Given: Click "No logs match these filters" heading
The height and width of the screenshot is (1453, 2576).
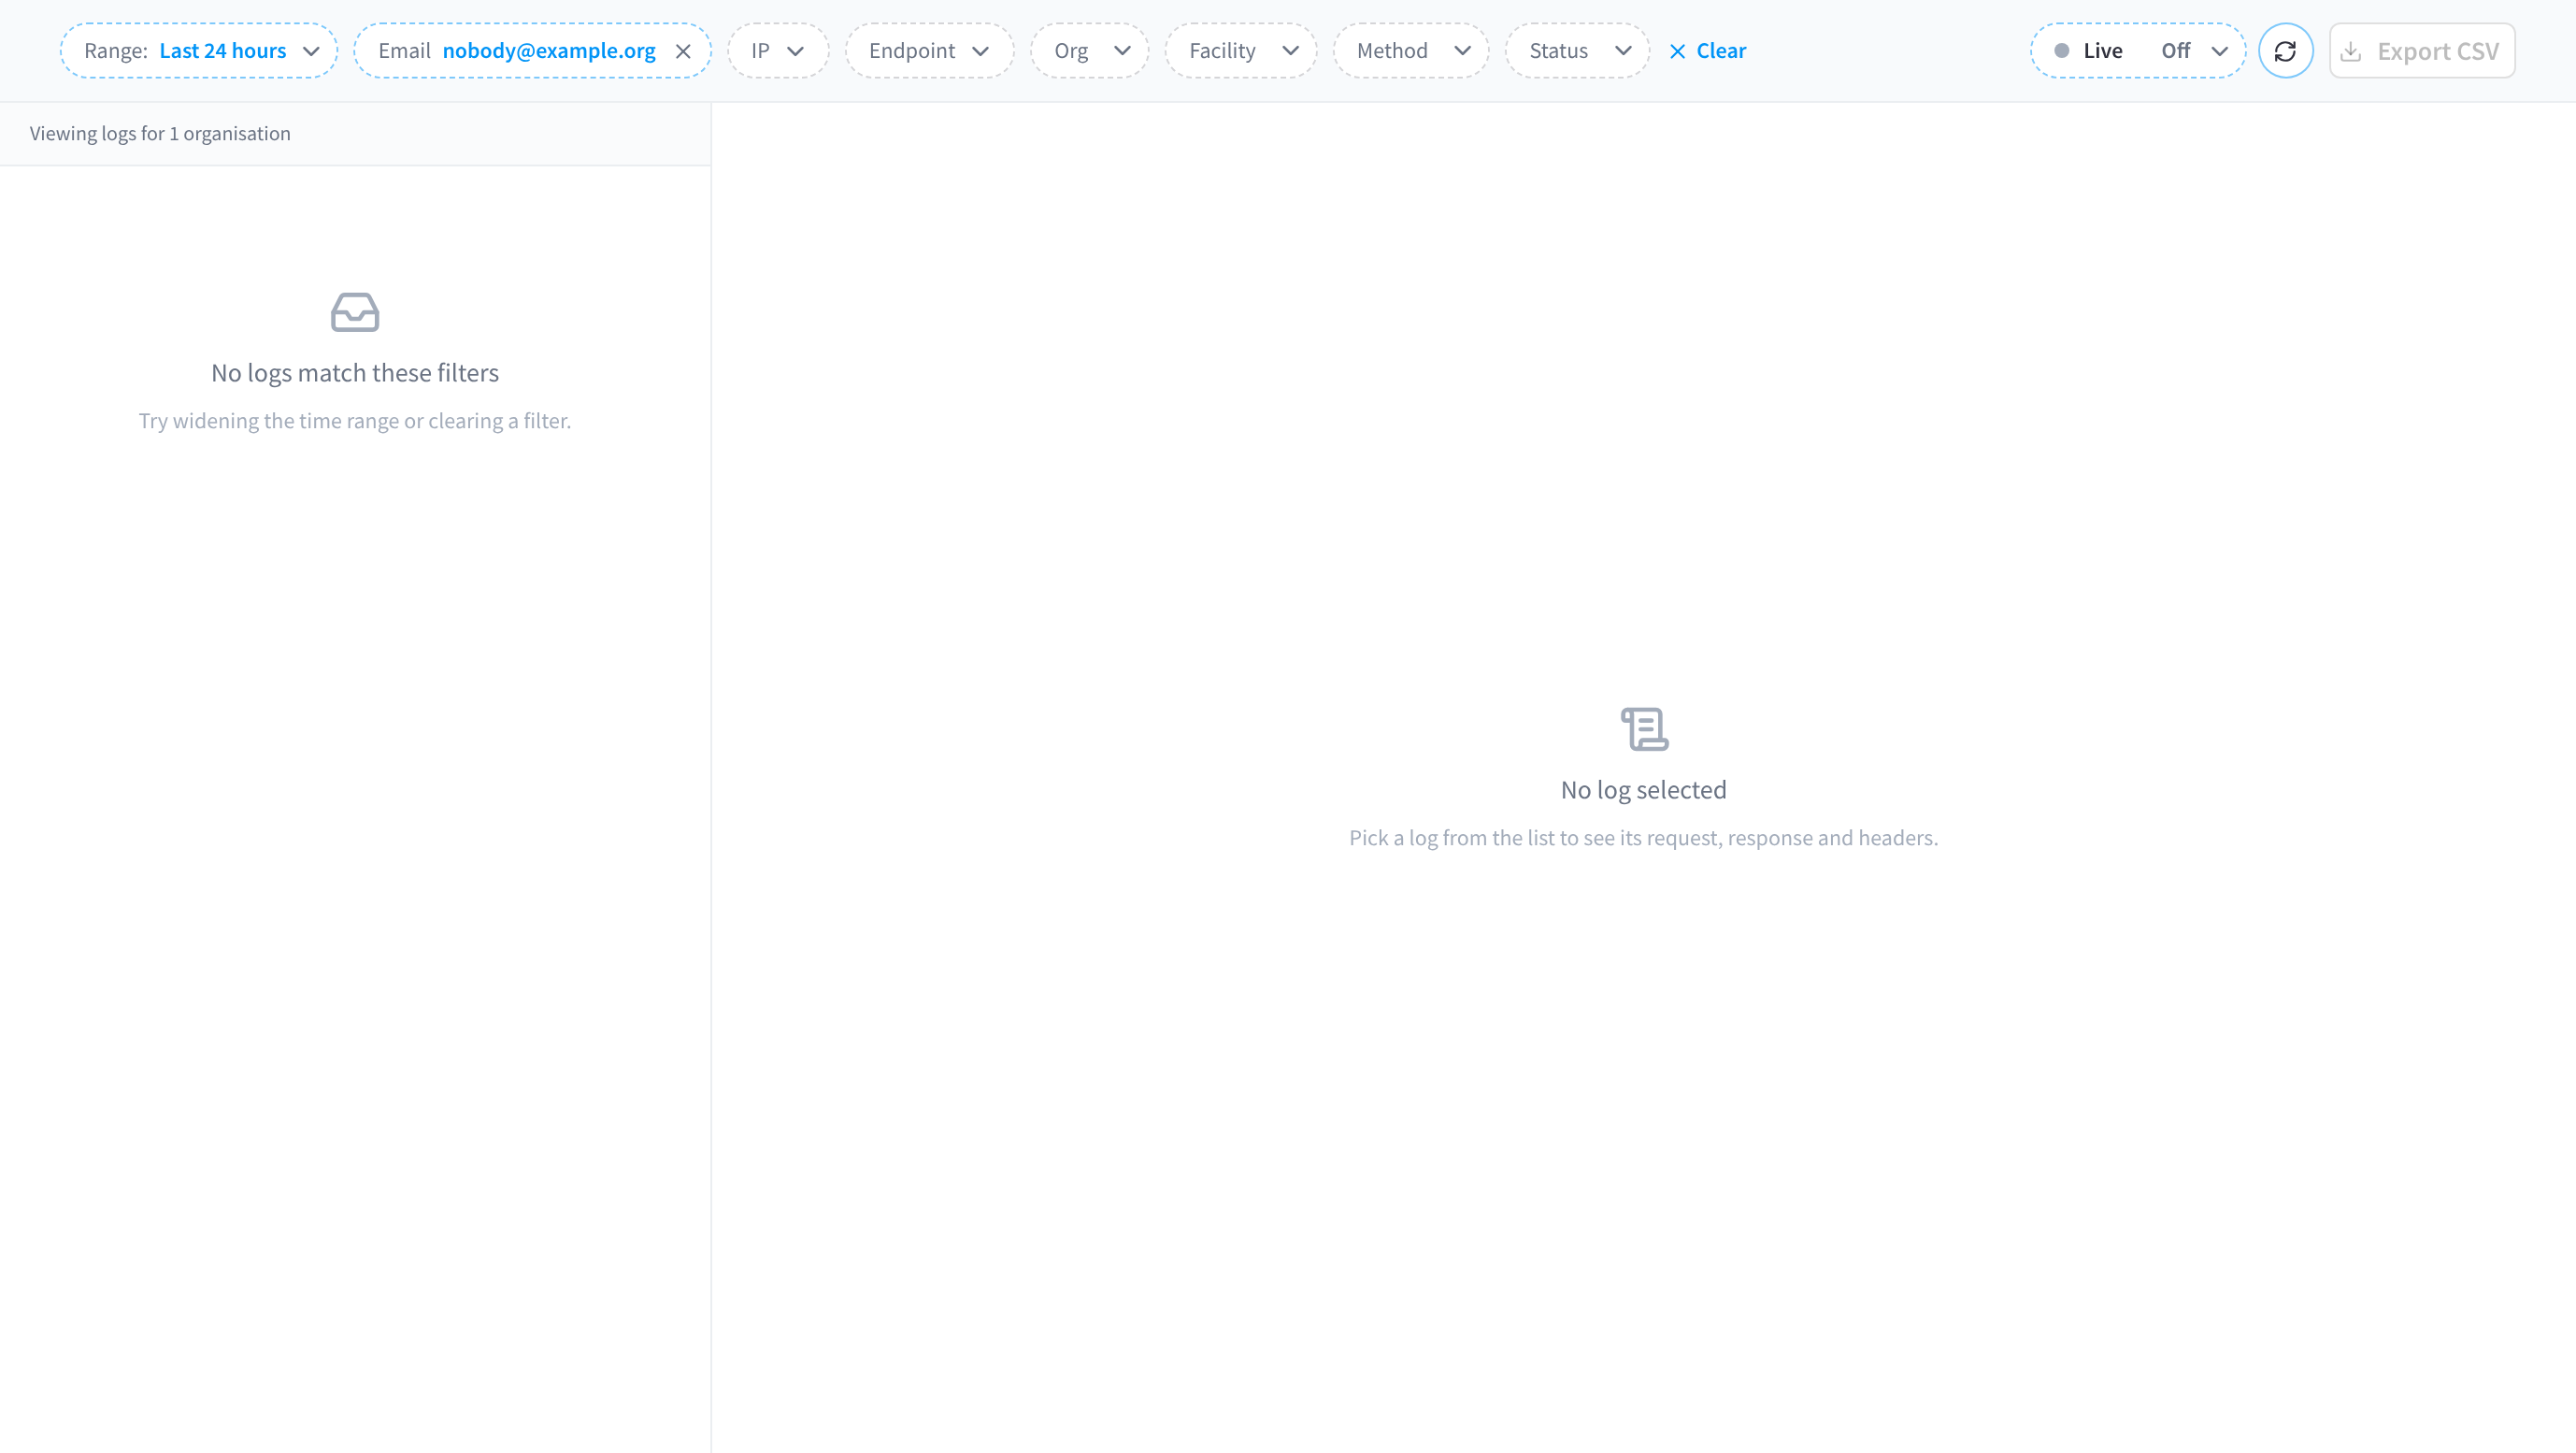Looking at the screenshot, I should 355,373.
